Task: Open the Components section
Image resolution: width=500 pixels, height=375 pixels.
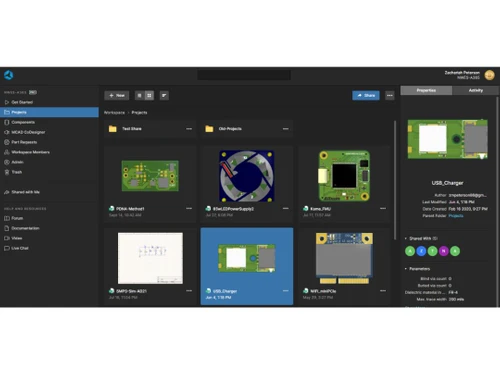Action: [x=23, y=122]
